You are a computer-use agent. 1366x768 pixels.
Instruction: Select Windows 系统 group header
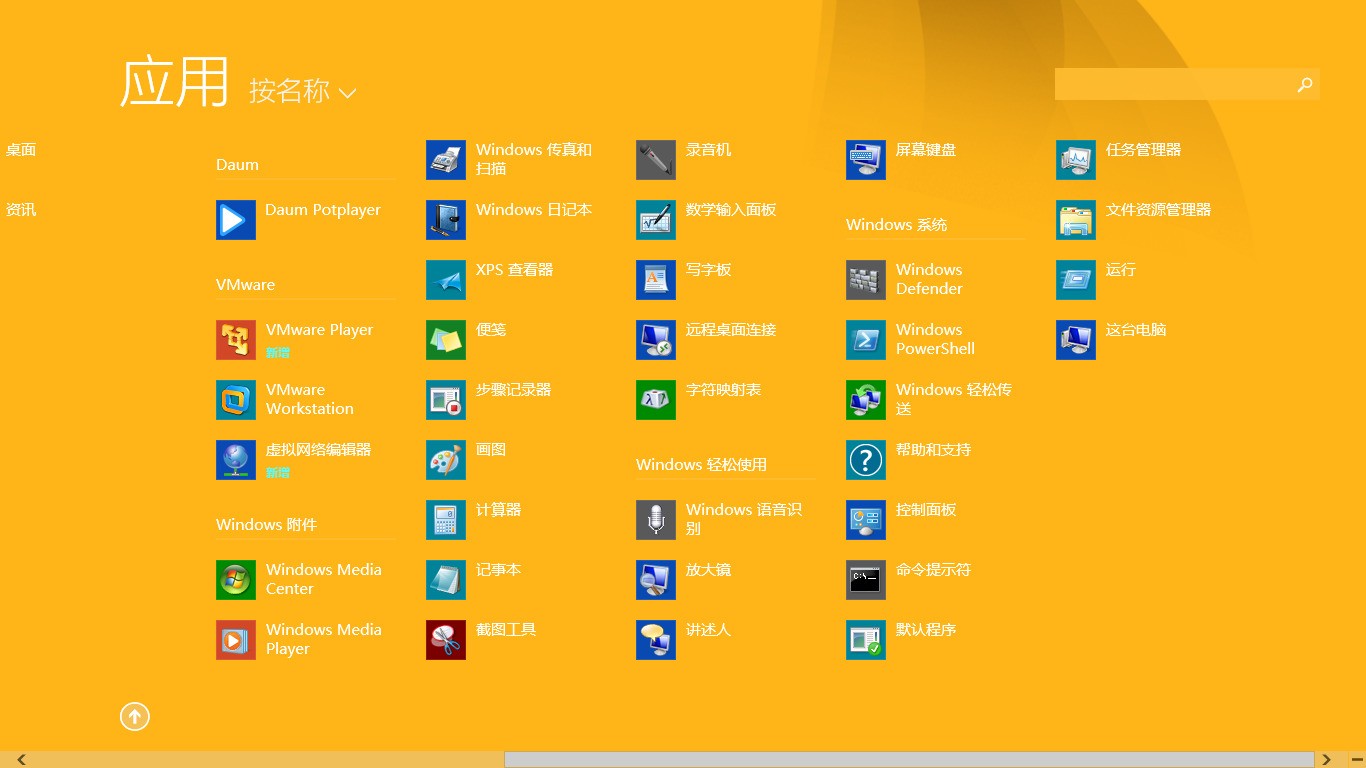(x=896, y=225)
